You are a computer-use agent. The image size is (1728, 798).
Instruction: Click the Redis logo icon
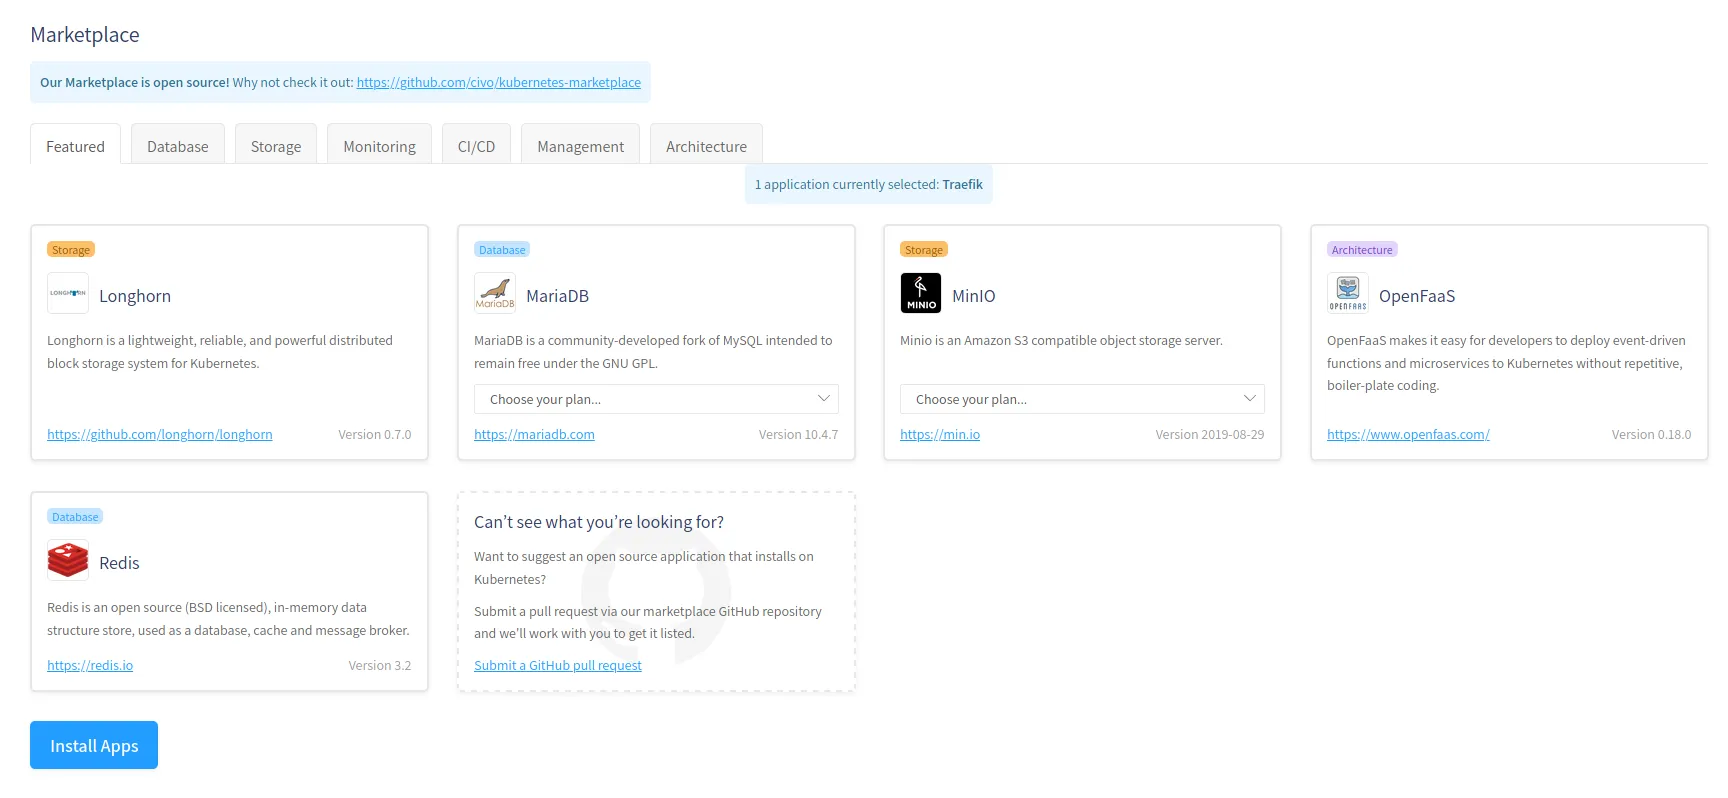(x=68, y=560)
